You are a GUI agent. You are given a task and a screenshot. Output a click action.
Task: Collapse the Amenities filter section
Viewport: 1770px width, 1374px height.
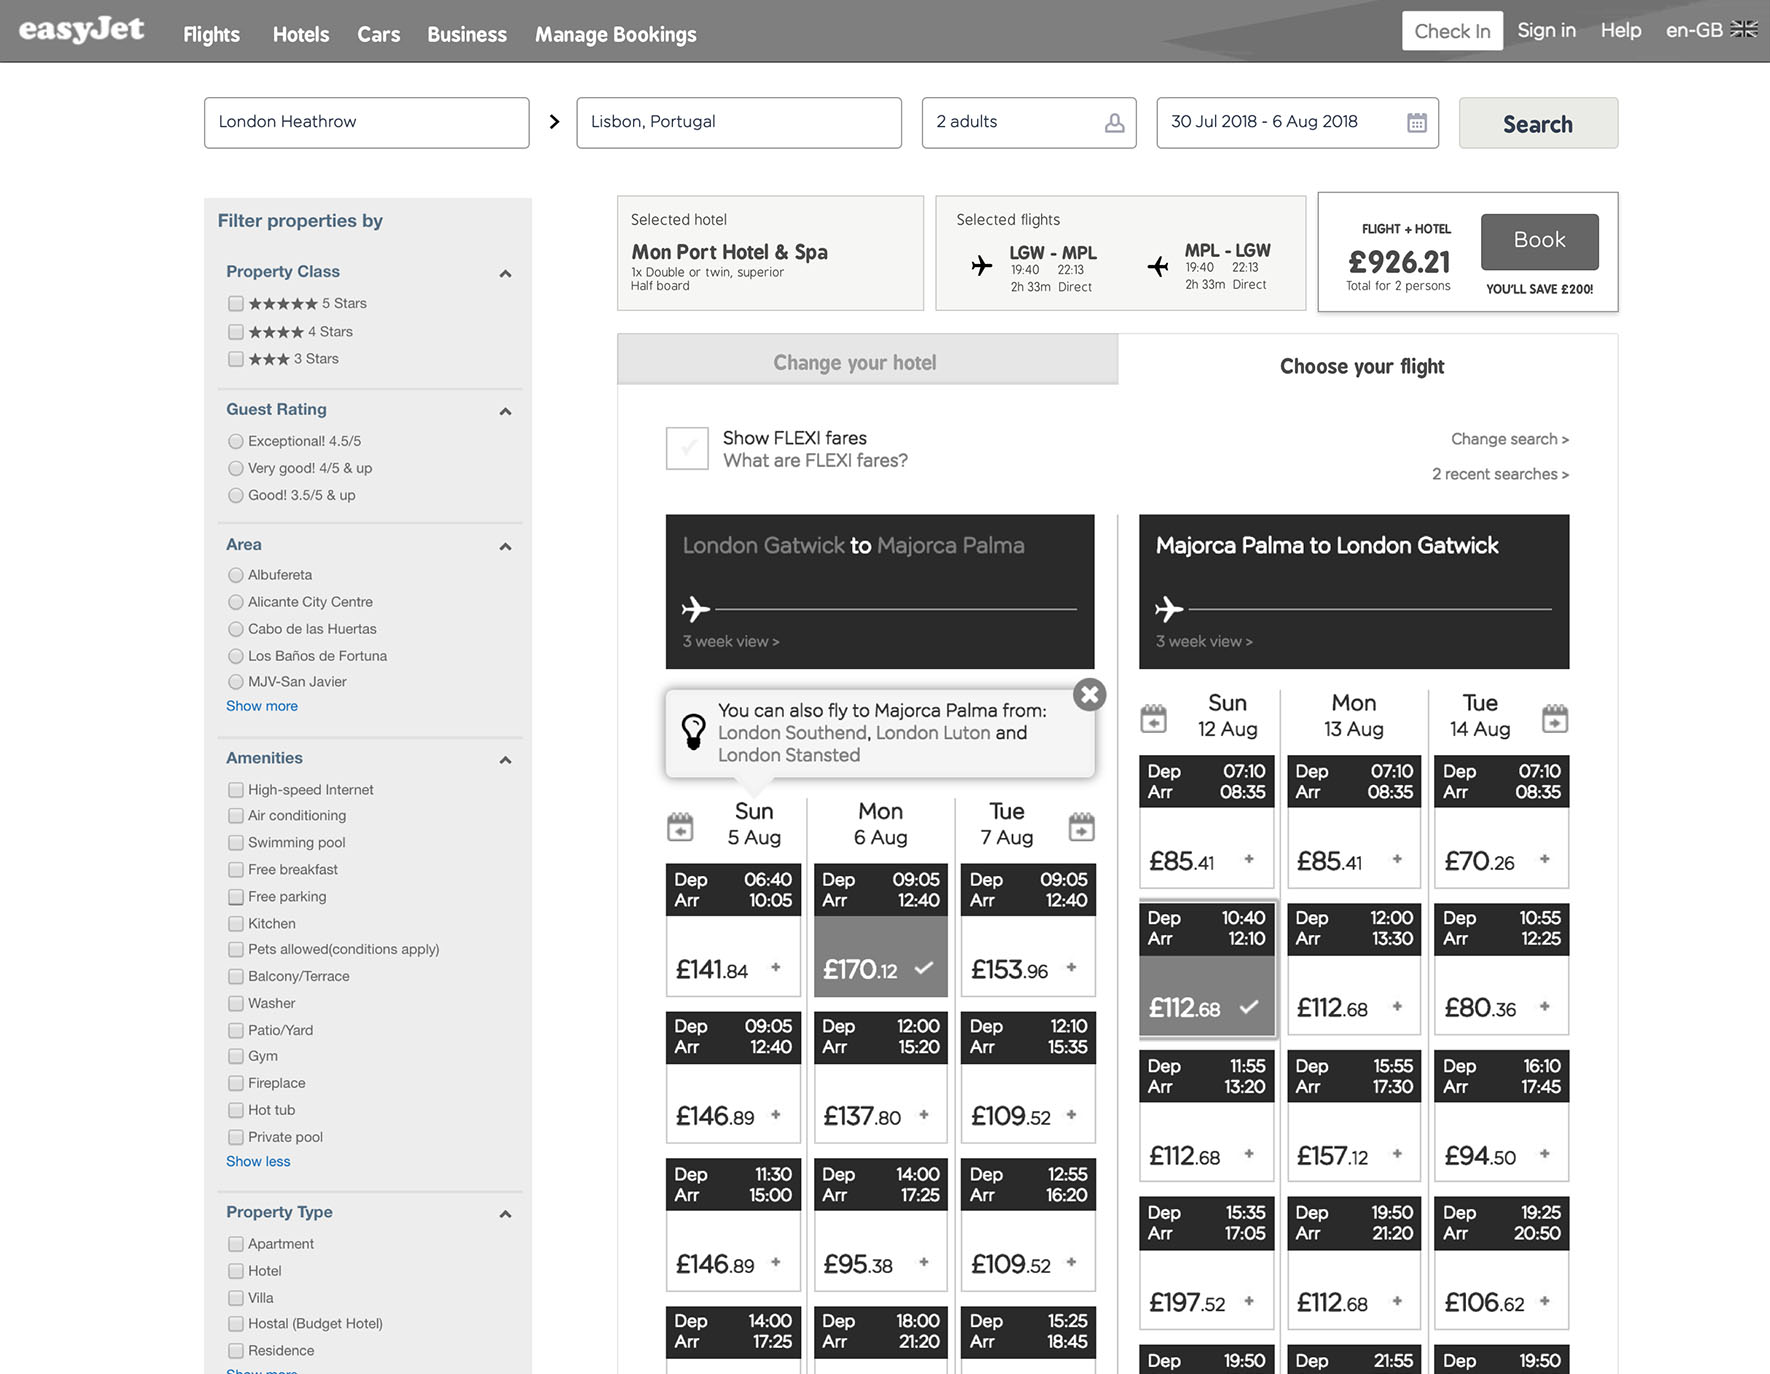[x=505, y=760]
